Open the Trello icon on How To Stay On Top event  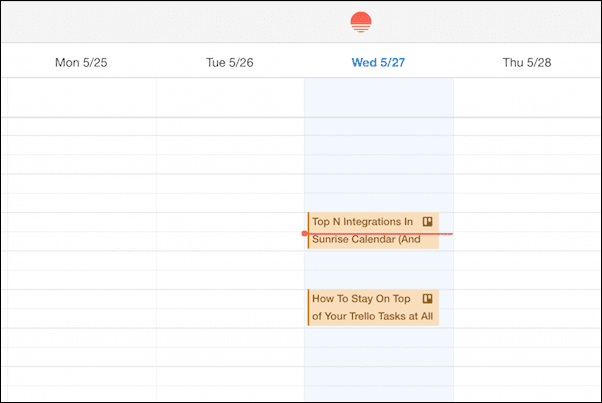tap(427, 299)
